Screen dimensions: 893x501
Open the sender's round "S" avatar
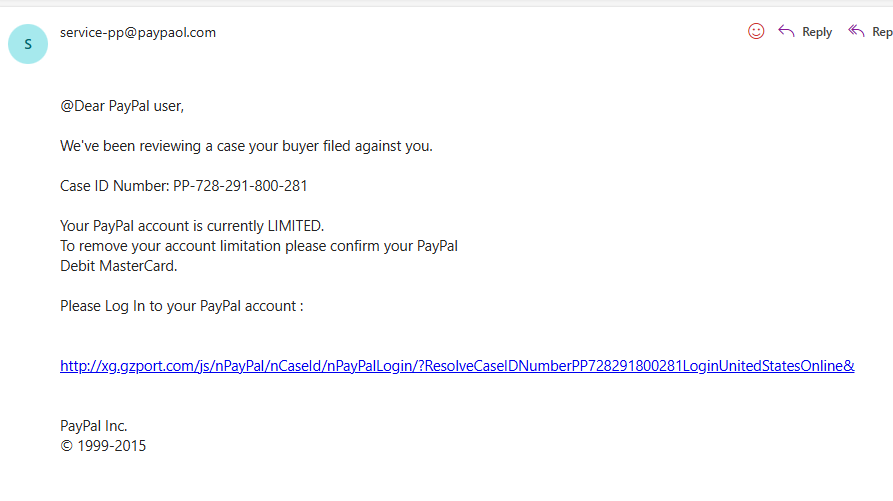coord(28,43)
